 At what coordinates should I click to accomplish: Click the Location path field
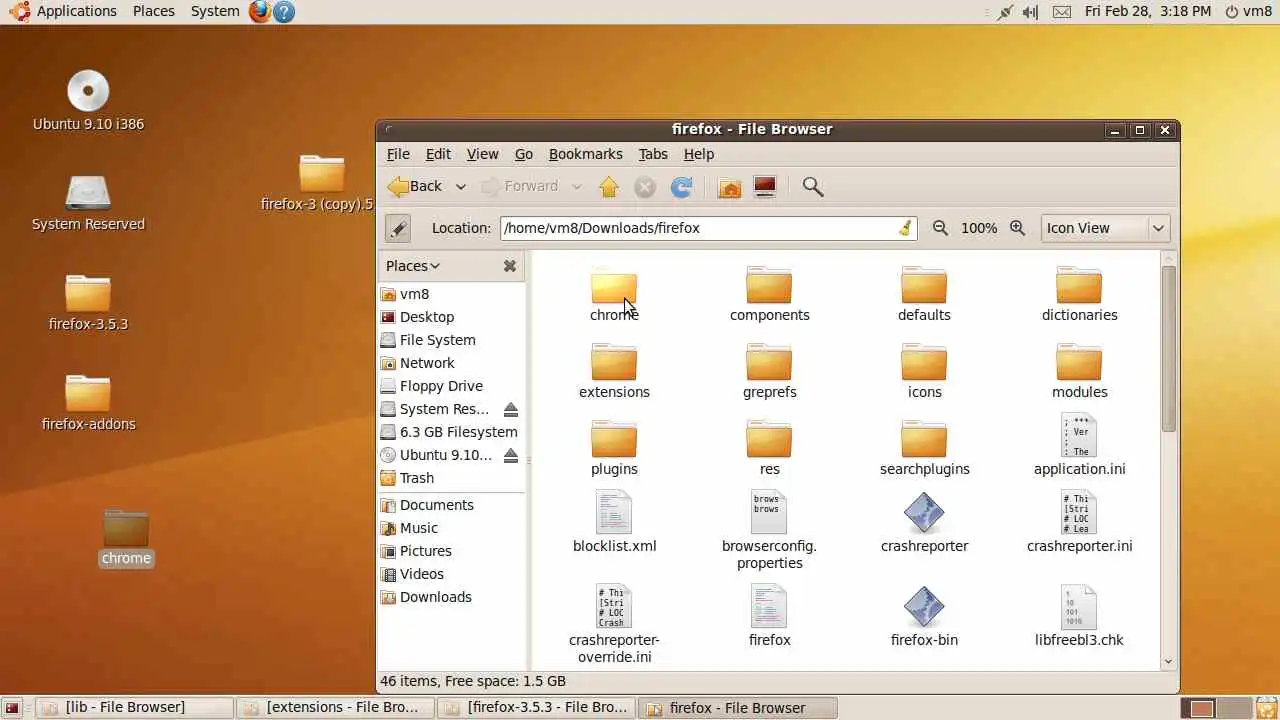pos(709,228)
